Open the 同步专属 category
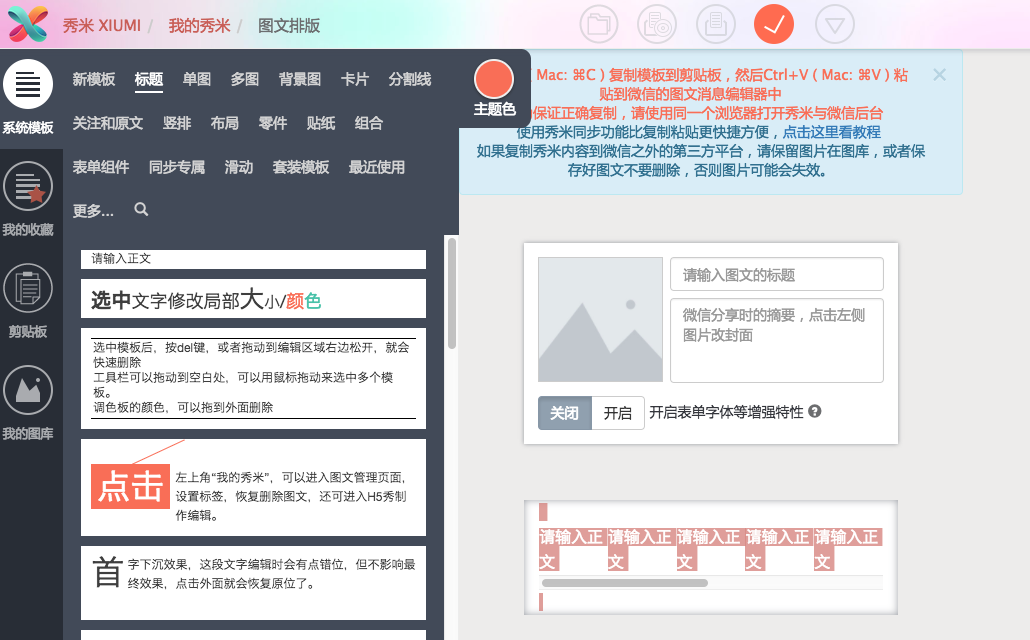Viewport: 1030px width, 640px height. click(177, 168)
